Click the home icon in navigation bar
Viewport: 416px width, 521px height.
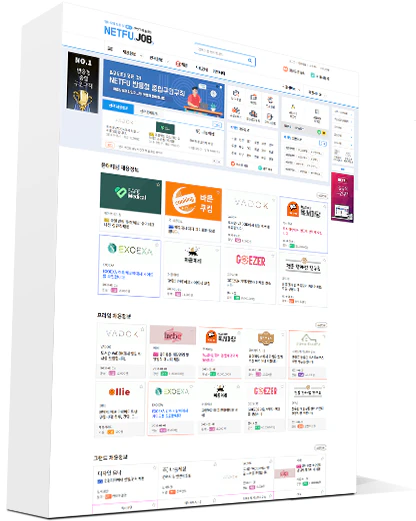coord(110,49)
